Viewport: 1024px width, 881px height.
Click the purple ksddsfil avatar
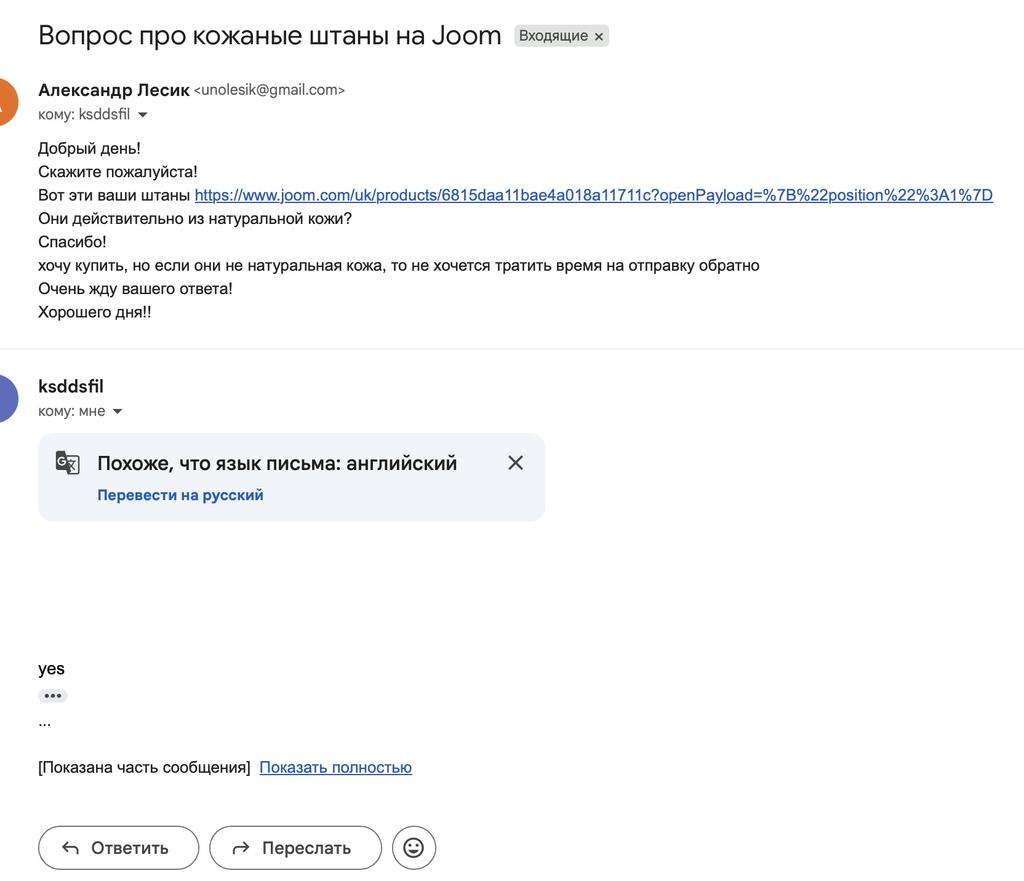[x=5, y=398]
